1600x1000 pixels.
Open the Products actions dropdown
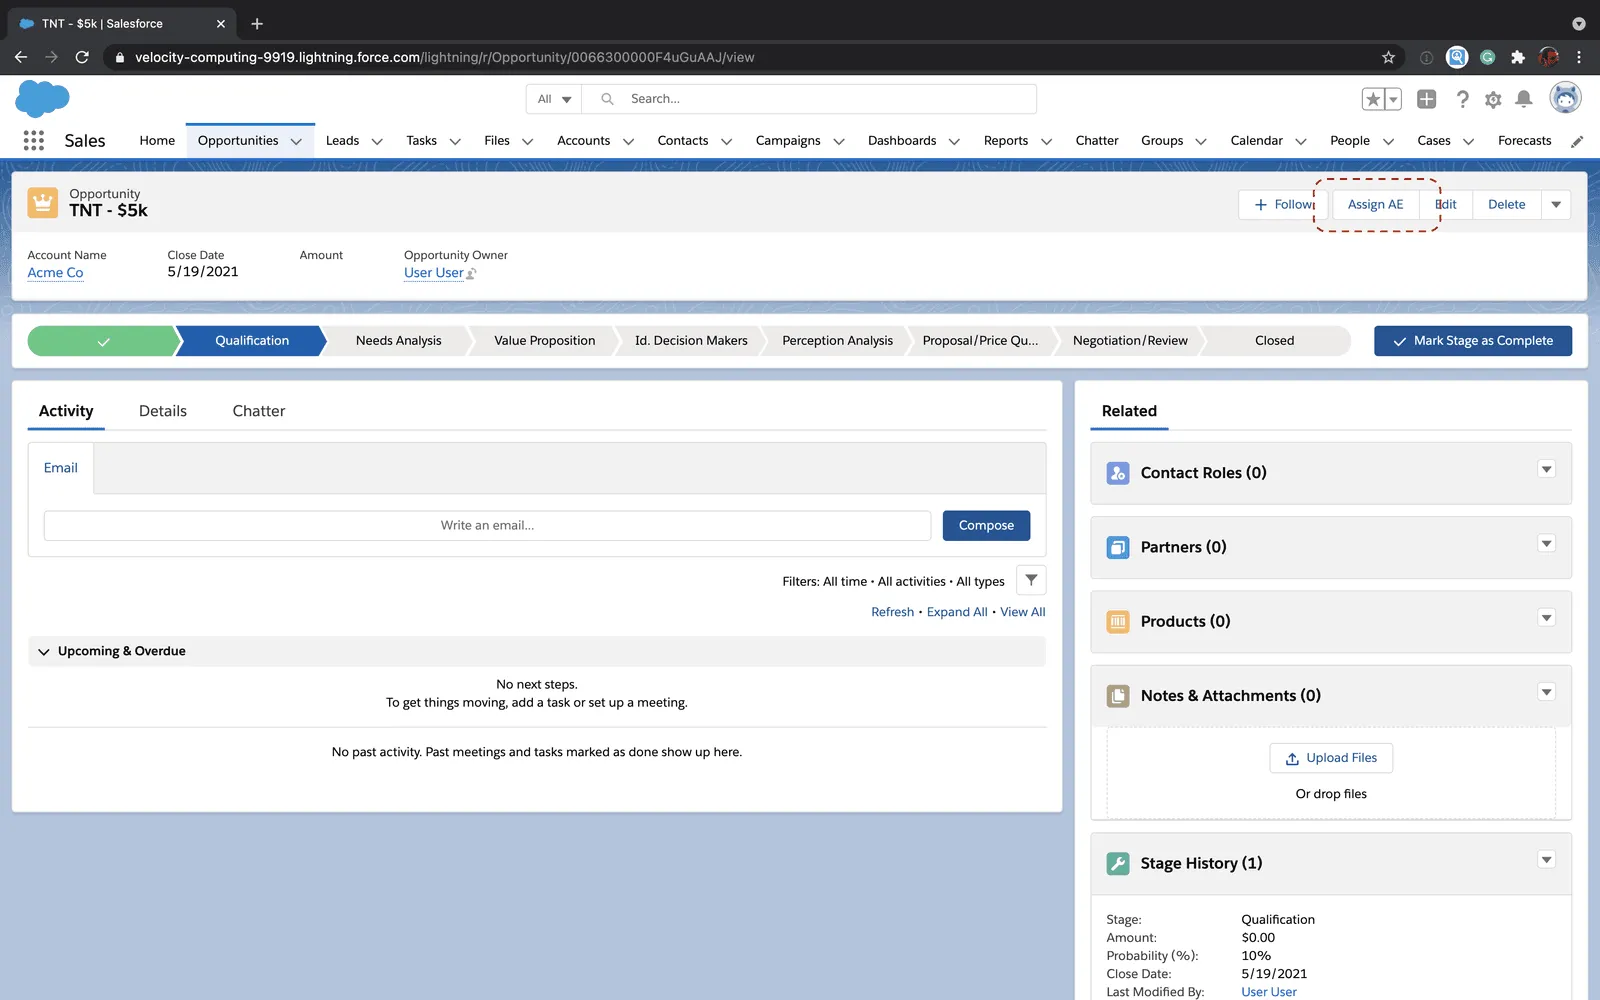click(x=1546, y=618)
